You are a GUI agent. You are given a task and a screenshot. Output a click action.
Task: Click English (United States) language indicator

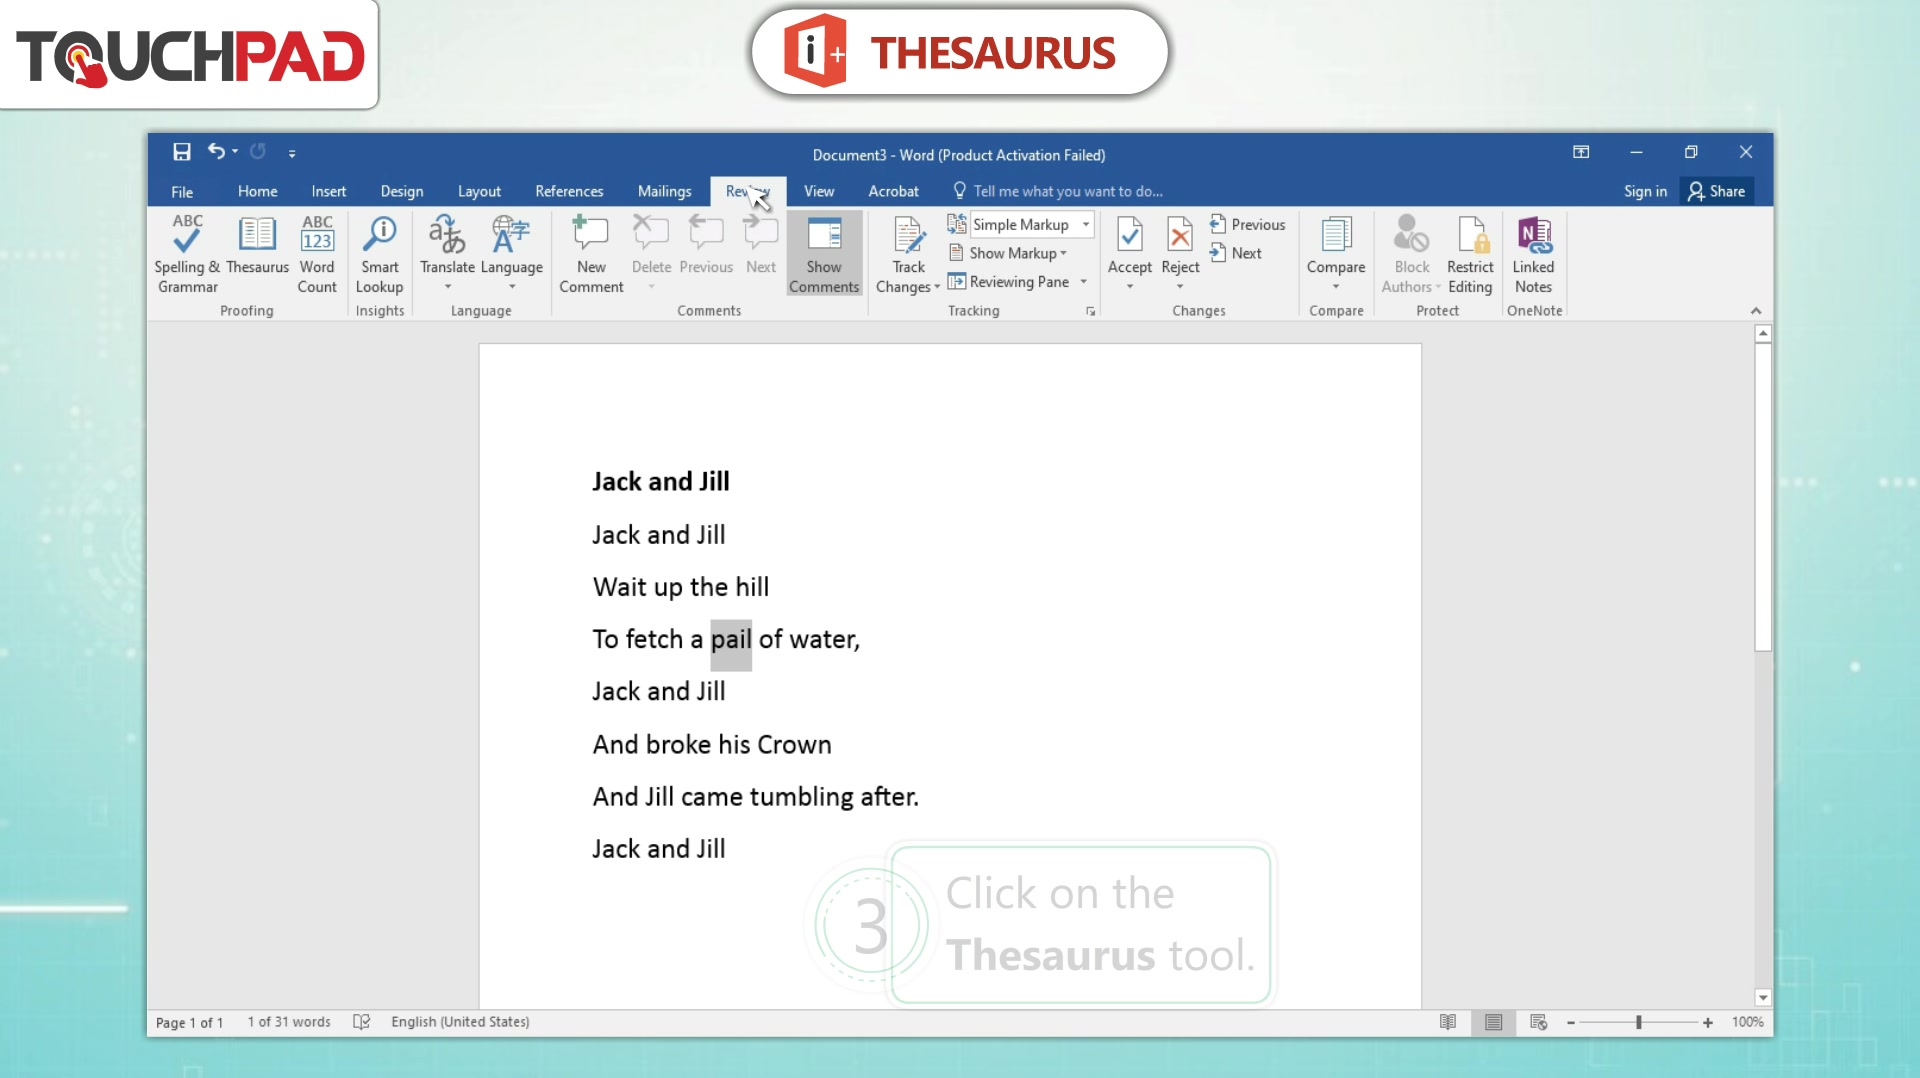(x=460, y=1022)
